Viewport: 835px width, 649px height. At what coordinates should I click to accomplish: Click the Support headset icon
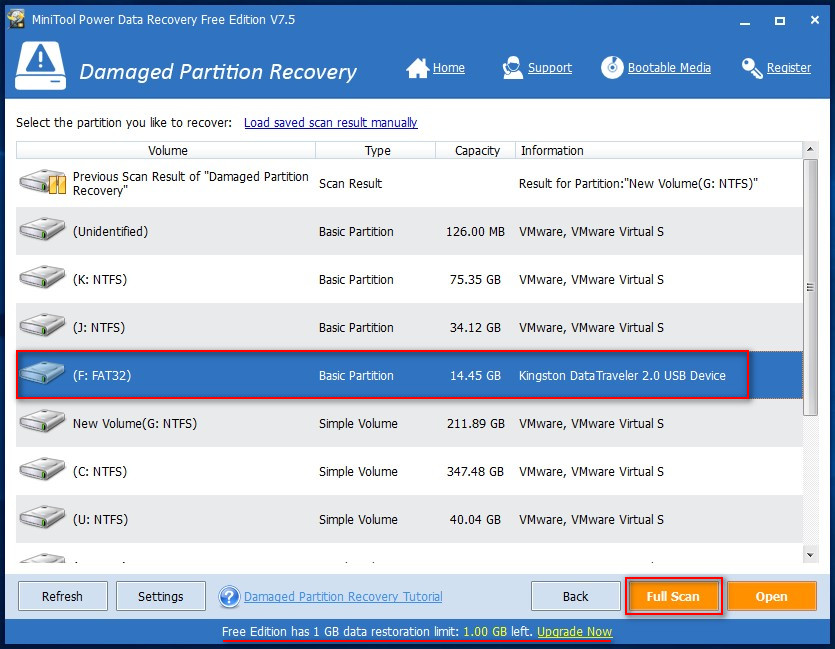pos(512,68)
